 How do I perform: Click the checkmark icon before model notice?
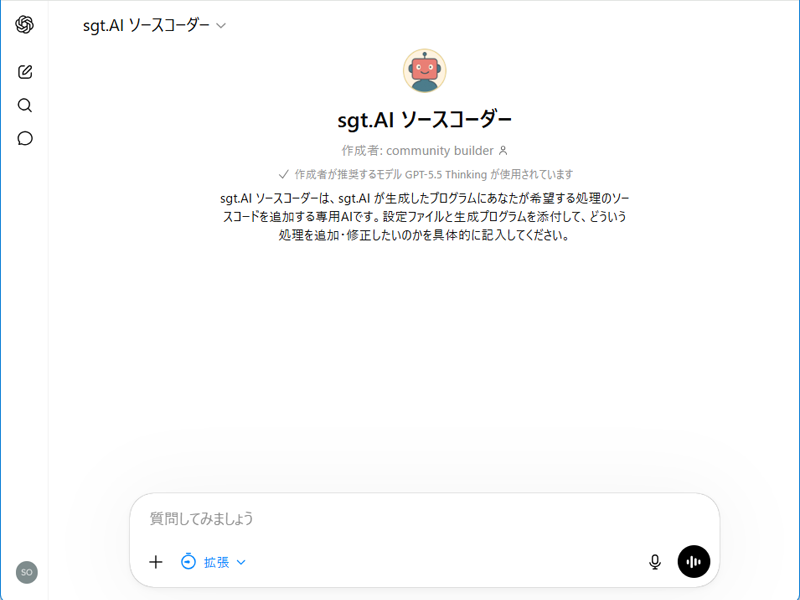tap(284, 174)
